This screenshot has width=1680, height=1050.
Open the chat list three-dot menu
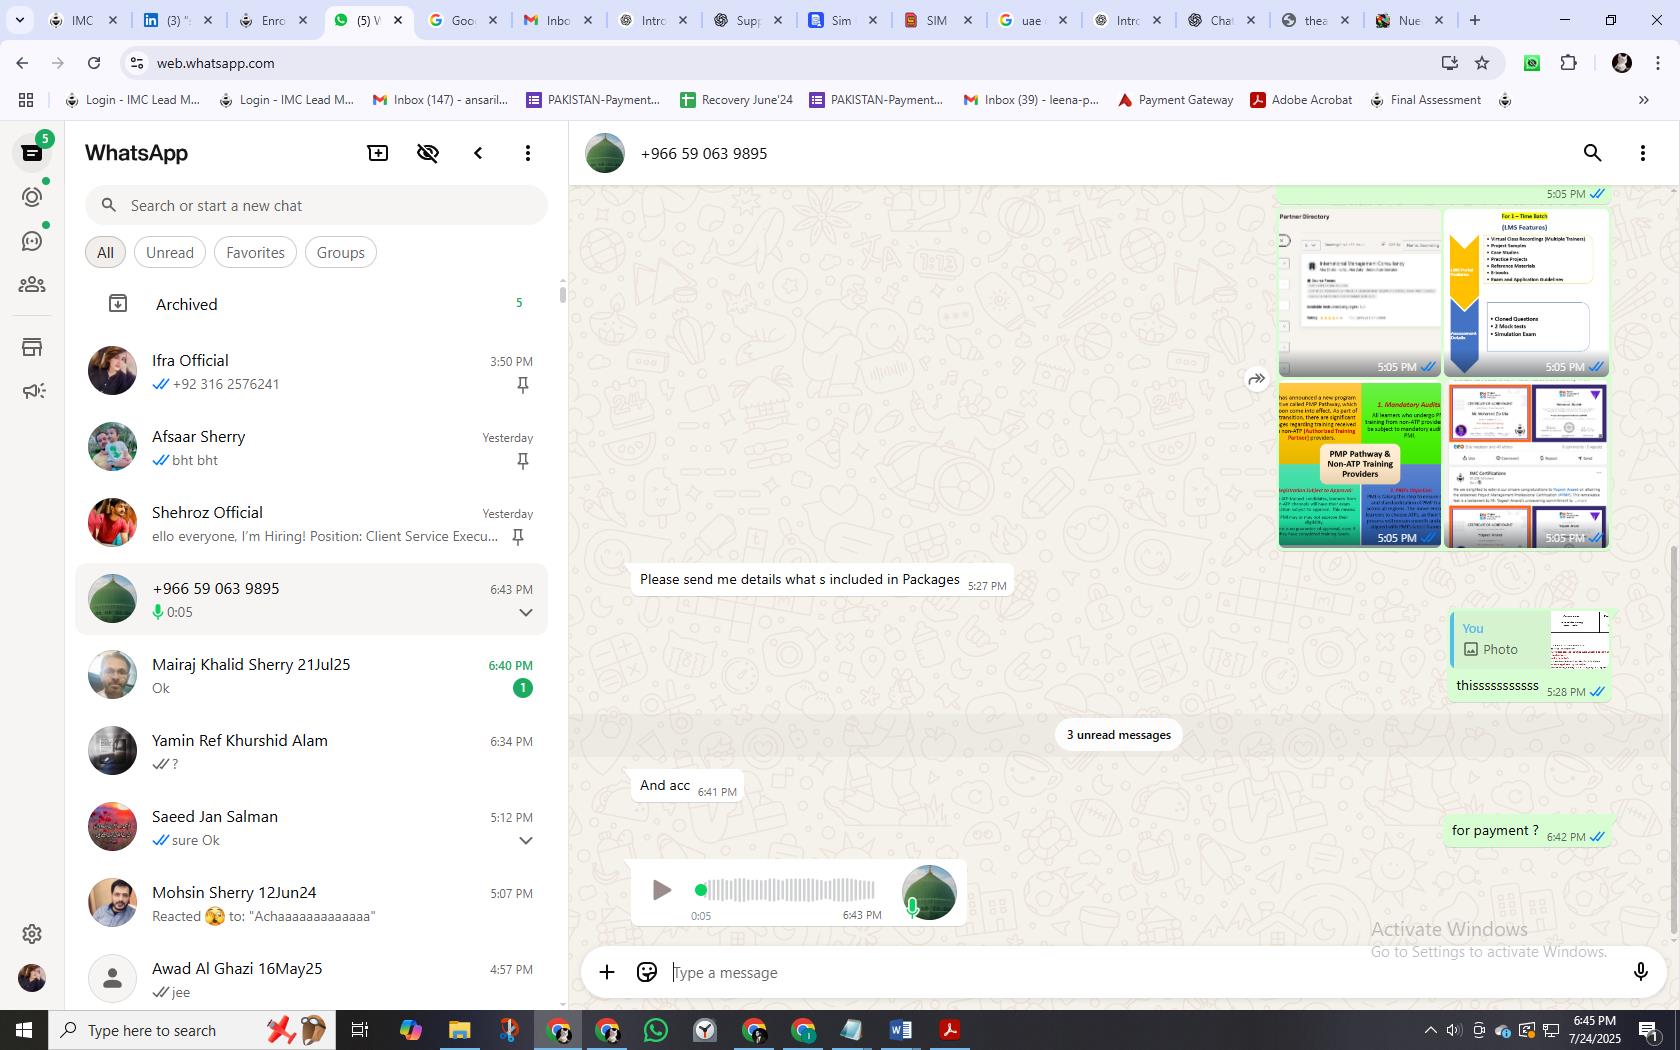(x=528, y=153)
